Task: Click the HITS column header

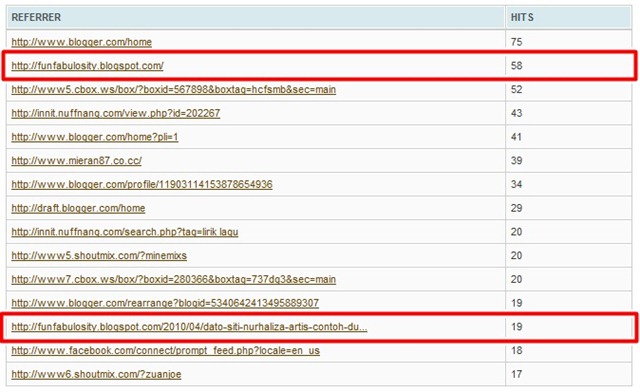Action: [x=522, y=17]
